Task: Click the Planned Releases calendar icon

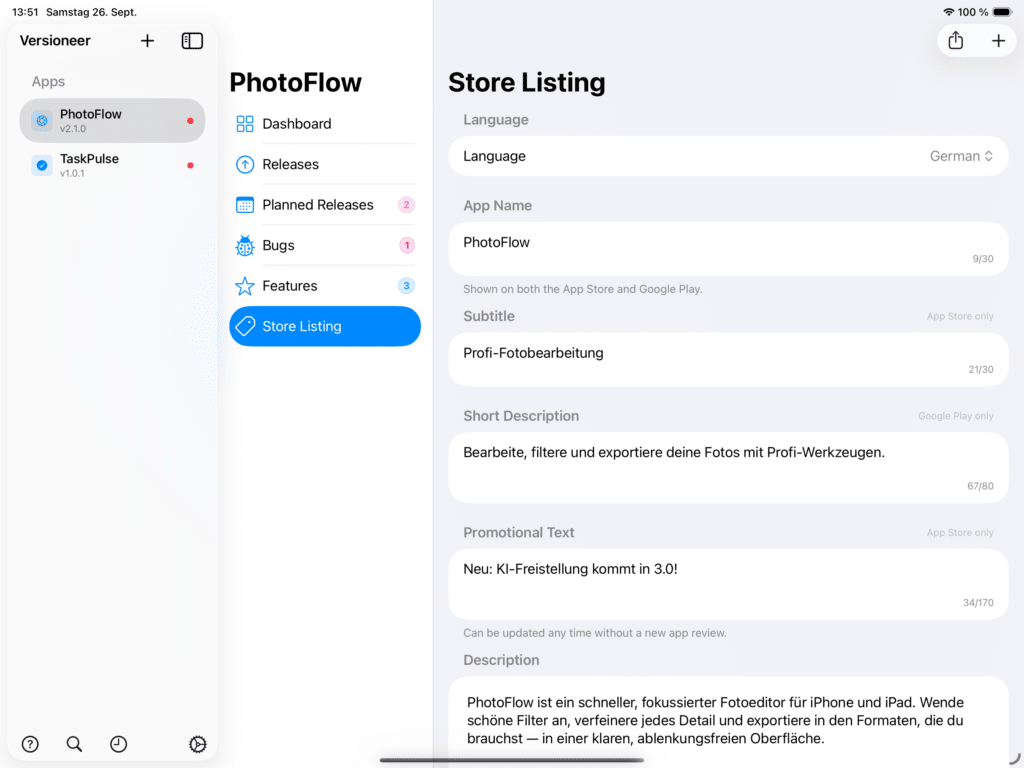Action: click(245, 205)
